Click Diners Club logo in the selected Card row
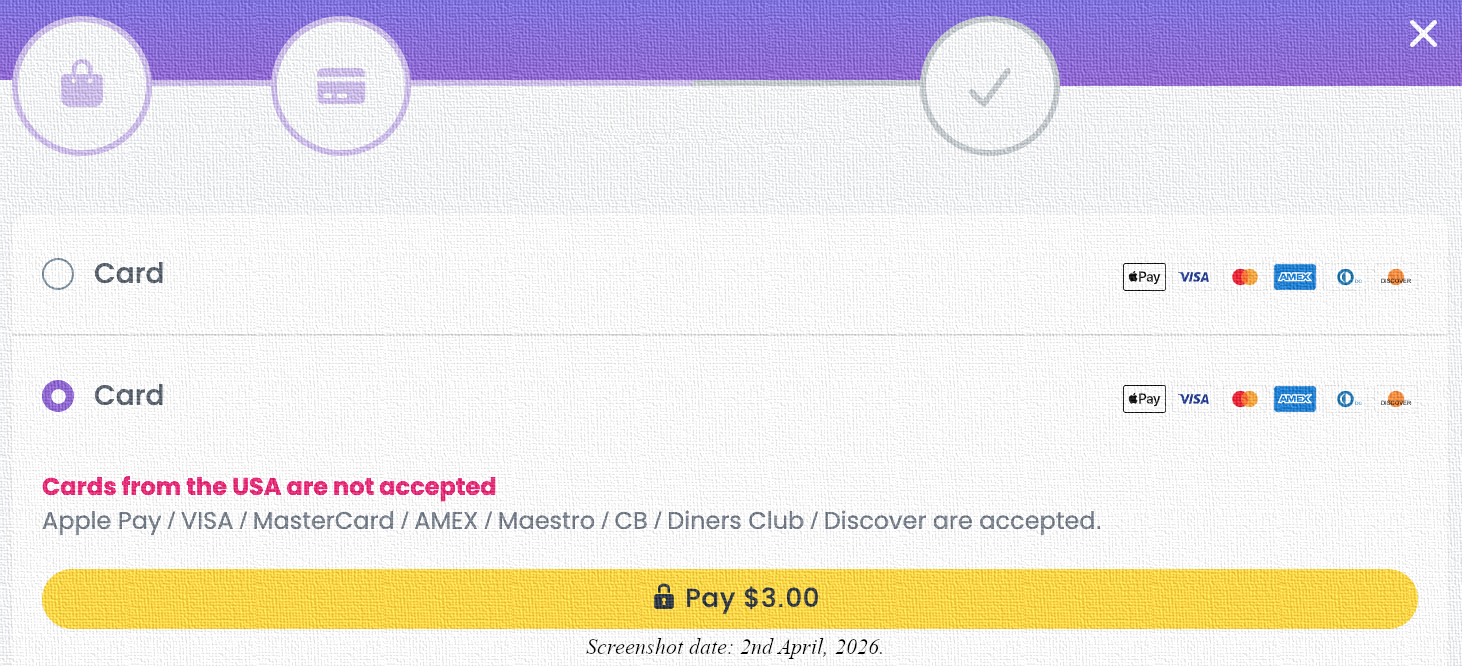The width and height of the screenshot is (1462, 666). tap(1346, 399)
